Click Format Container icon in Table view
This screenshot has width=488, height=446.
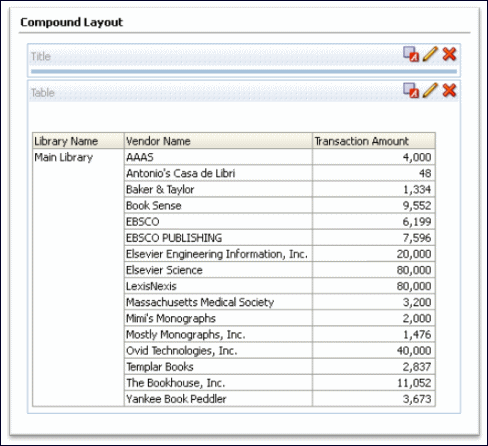pyautogui.click(x=411, y=90)
